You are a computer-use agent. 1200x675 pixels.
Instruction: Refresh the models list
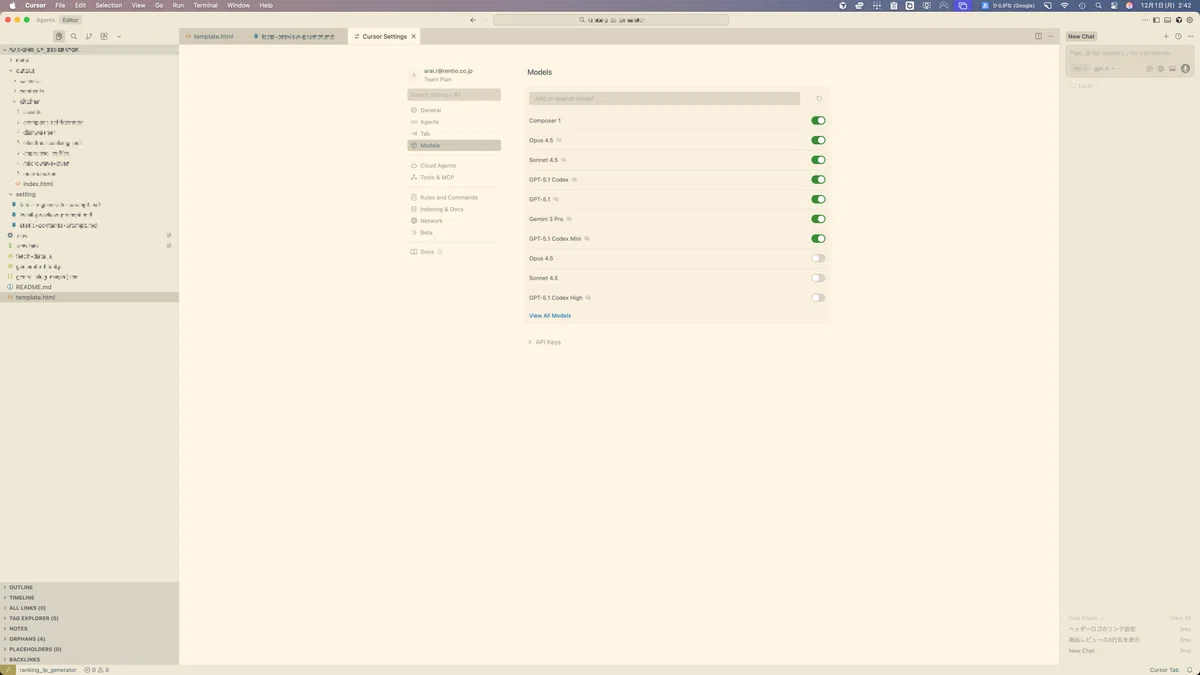pos(819,98)
